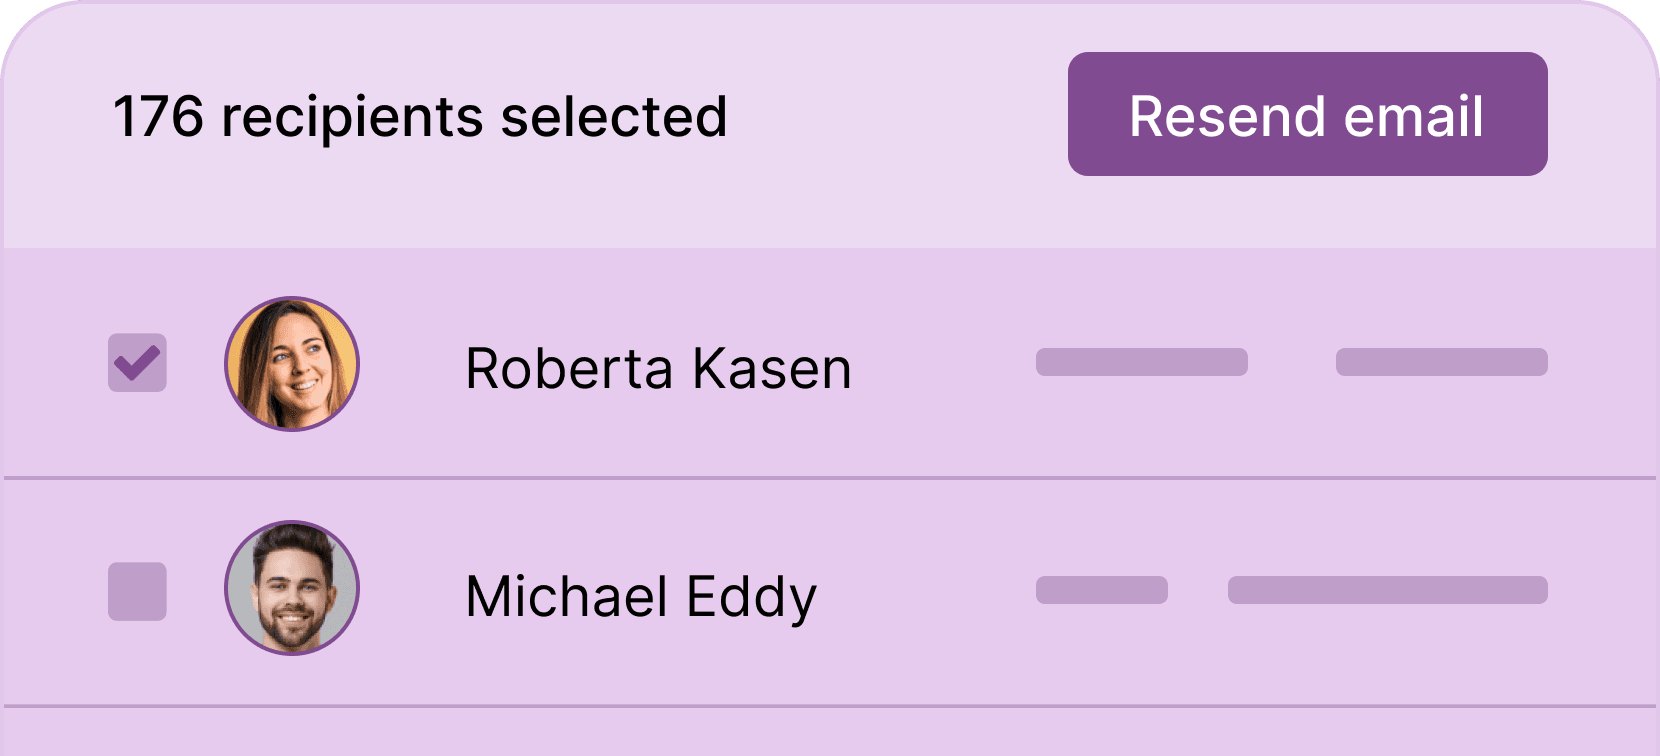Click the first placeholder bar beside Roberta Kasen

pos(1141,362)
